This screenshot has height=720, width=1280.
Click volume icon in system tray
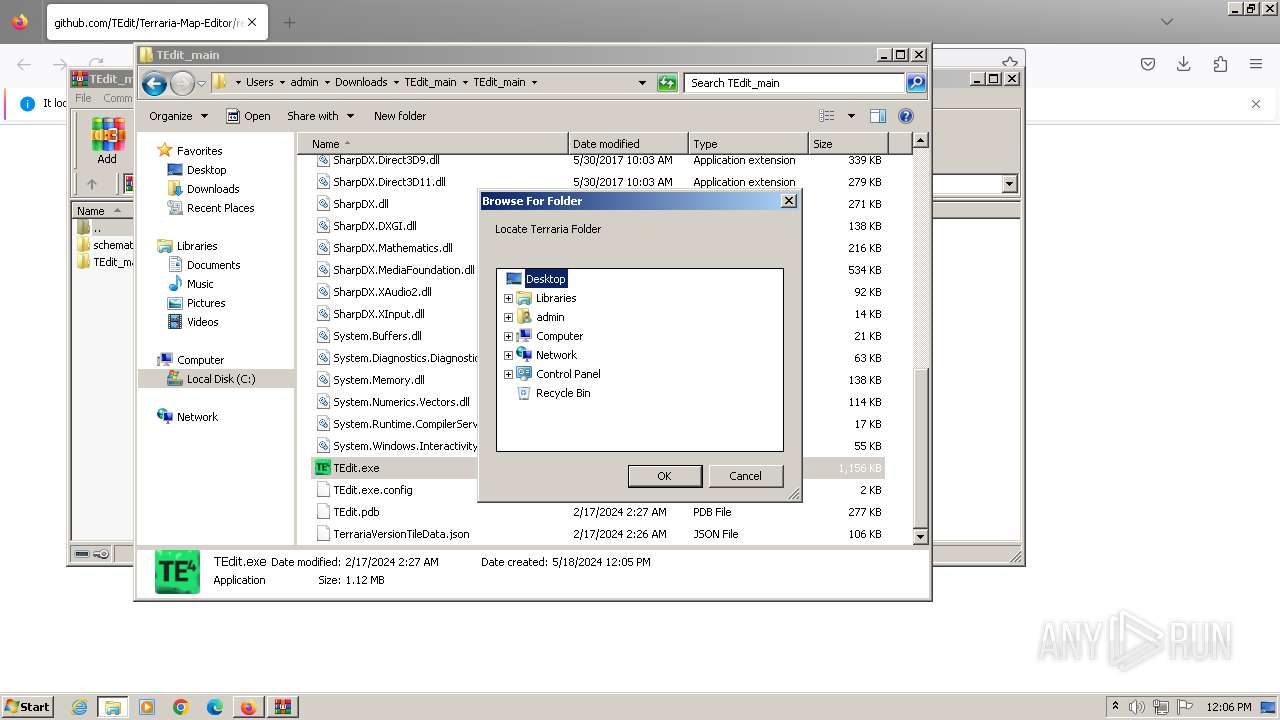click(x=1136, y=707)
